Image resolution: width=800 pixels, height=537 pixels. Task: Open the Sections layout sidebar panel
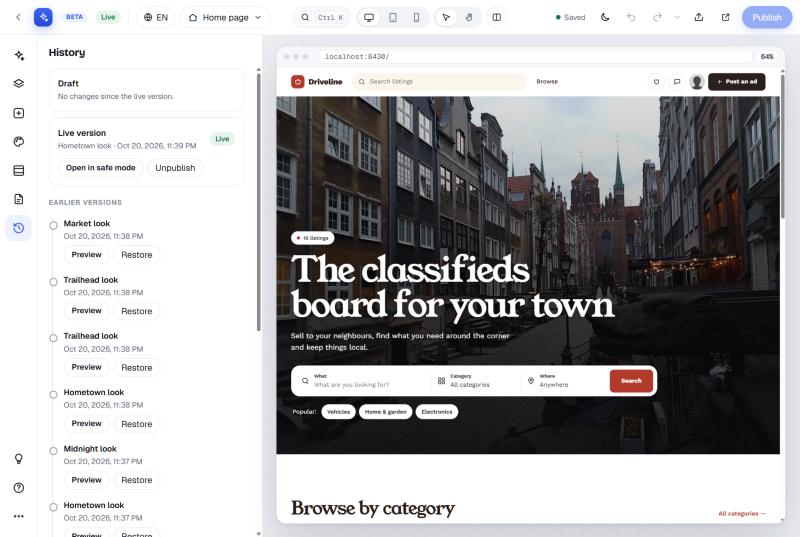point(19,170)
